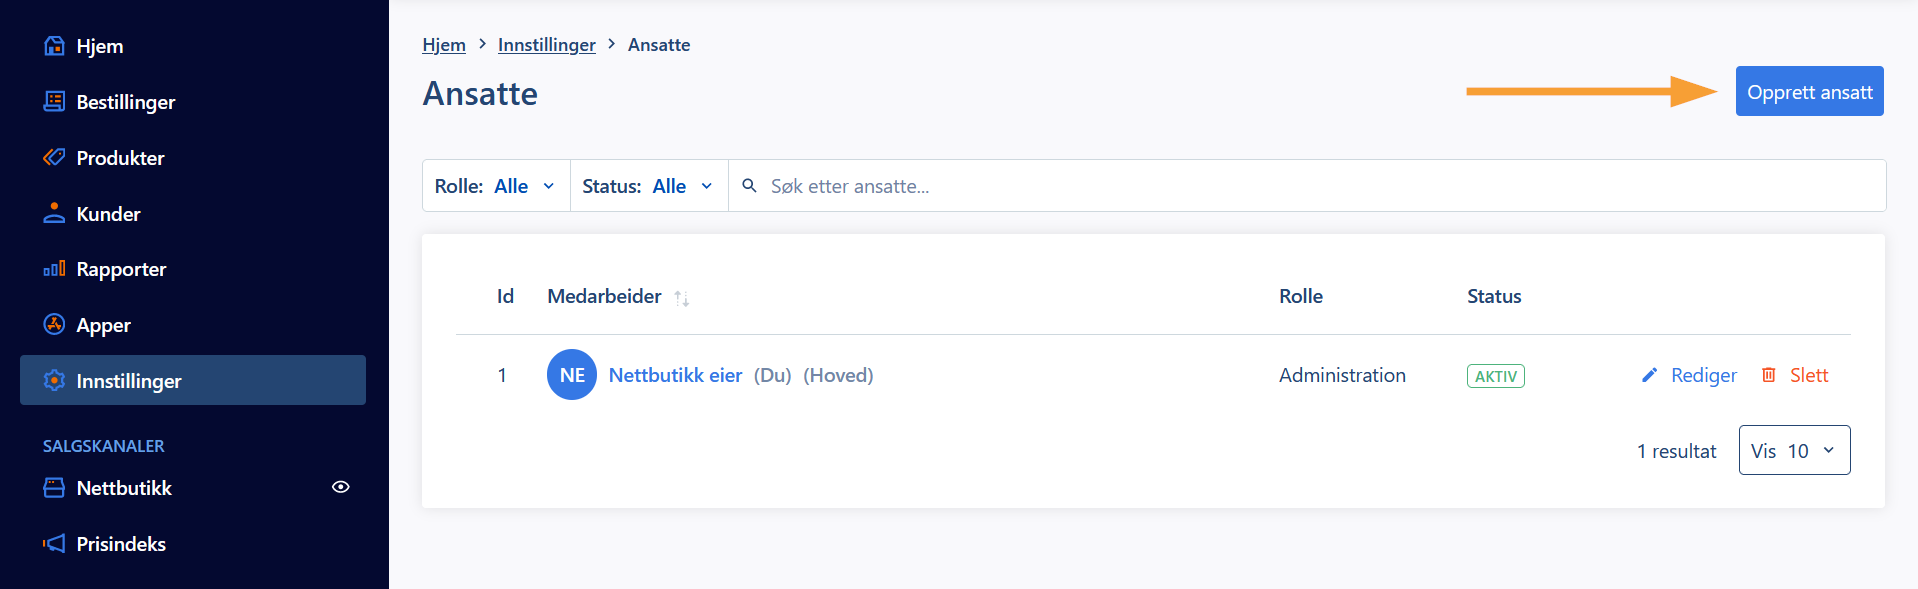Viewport: 1918px width, 589px height.
Task: Follow the Innstillinger breadcrumb link
Action: (547, 45)
